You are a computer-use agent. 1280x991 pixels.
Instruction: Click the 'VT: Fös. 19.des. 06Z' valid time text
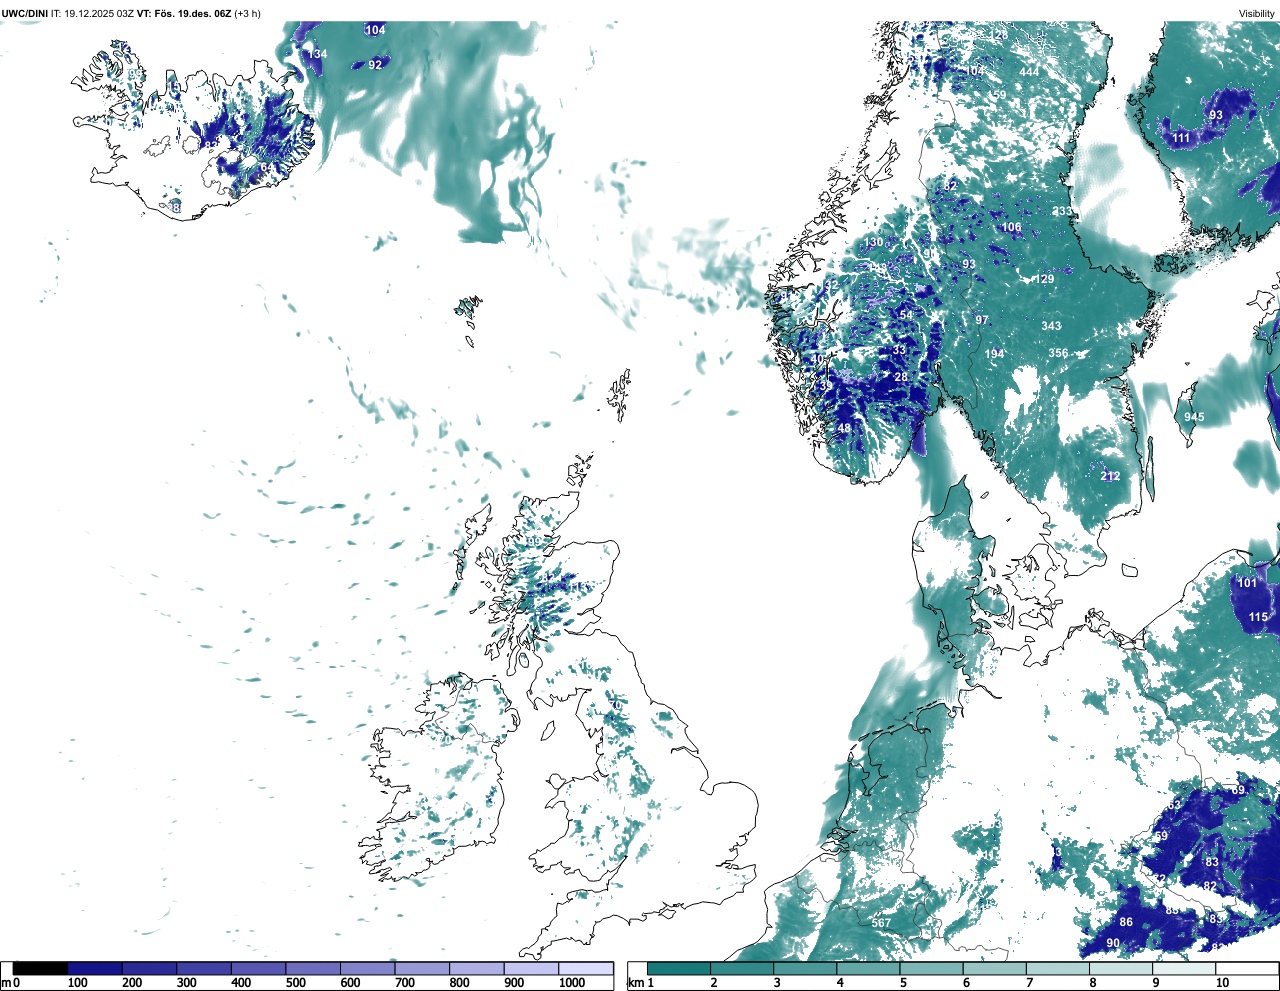[x=184, y=13]
